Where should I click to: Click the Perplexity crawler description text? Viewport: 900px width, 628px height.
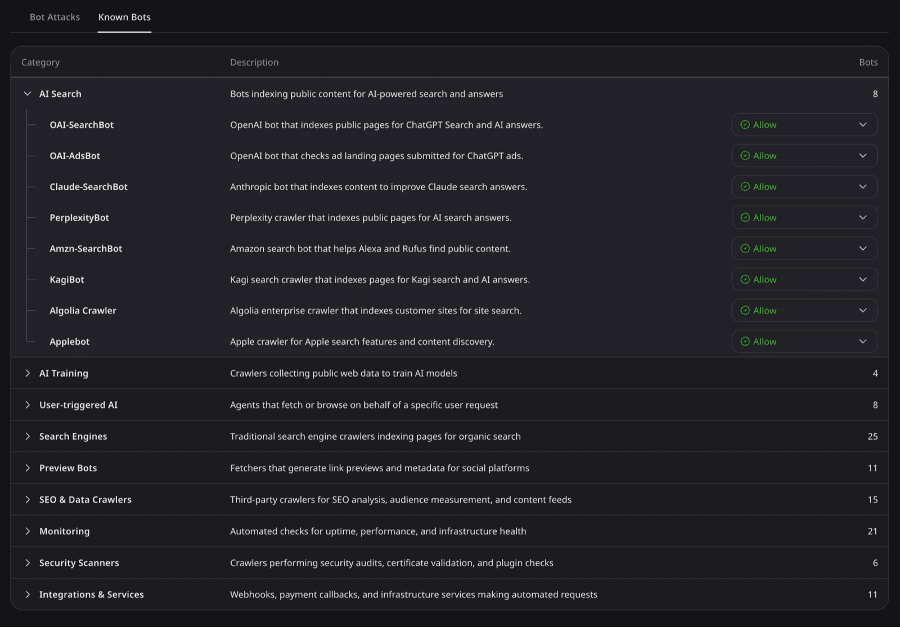pyautogui.click(x=371, y=218)
